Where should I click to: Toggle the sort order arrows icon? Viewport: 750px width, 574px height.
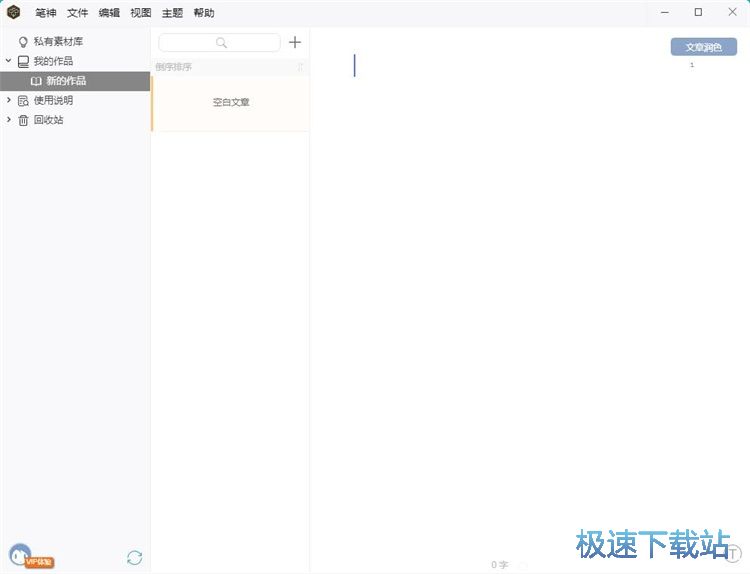click(300, 67)
